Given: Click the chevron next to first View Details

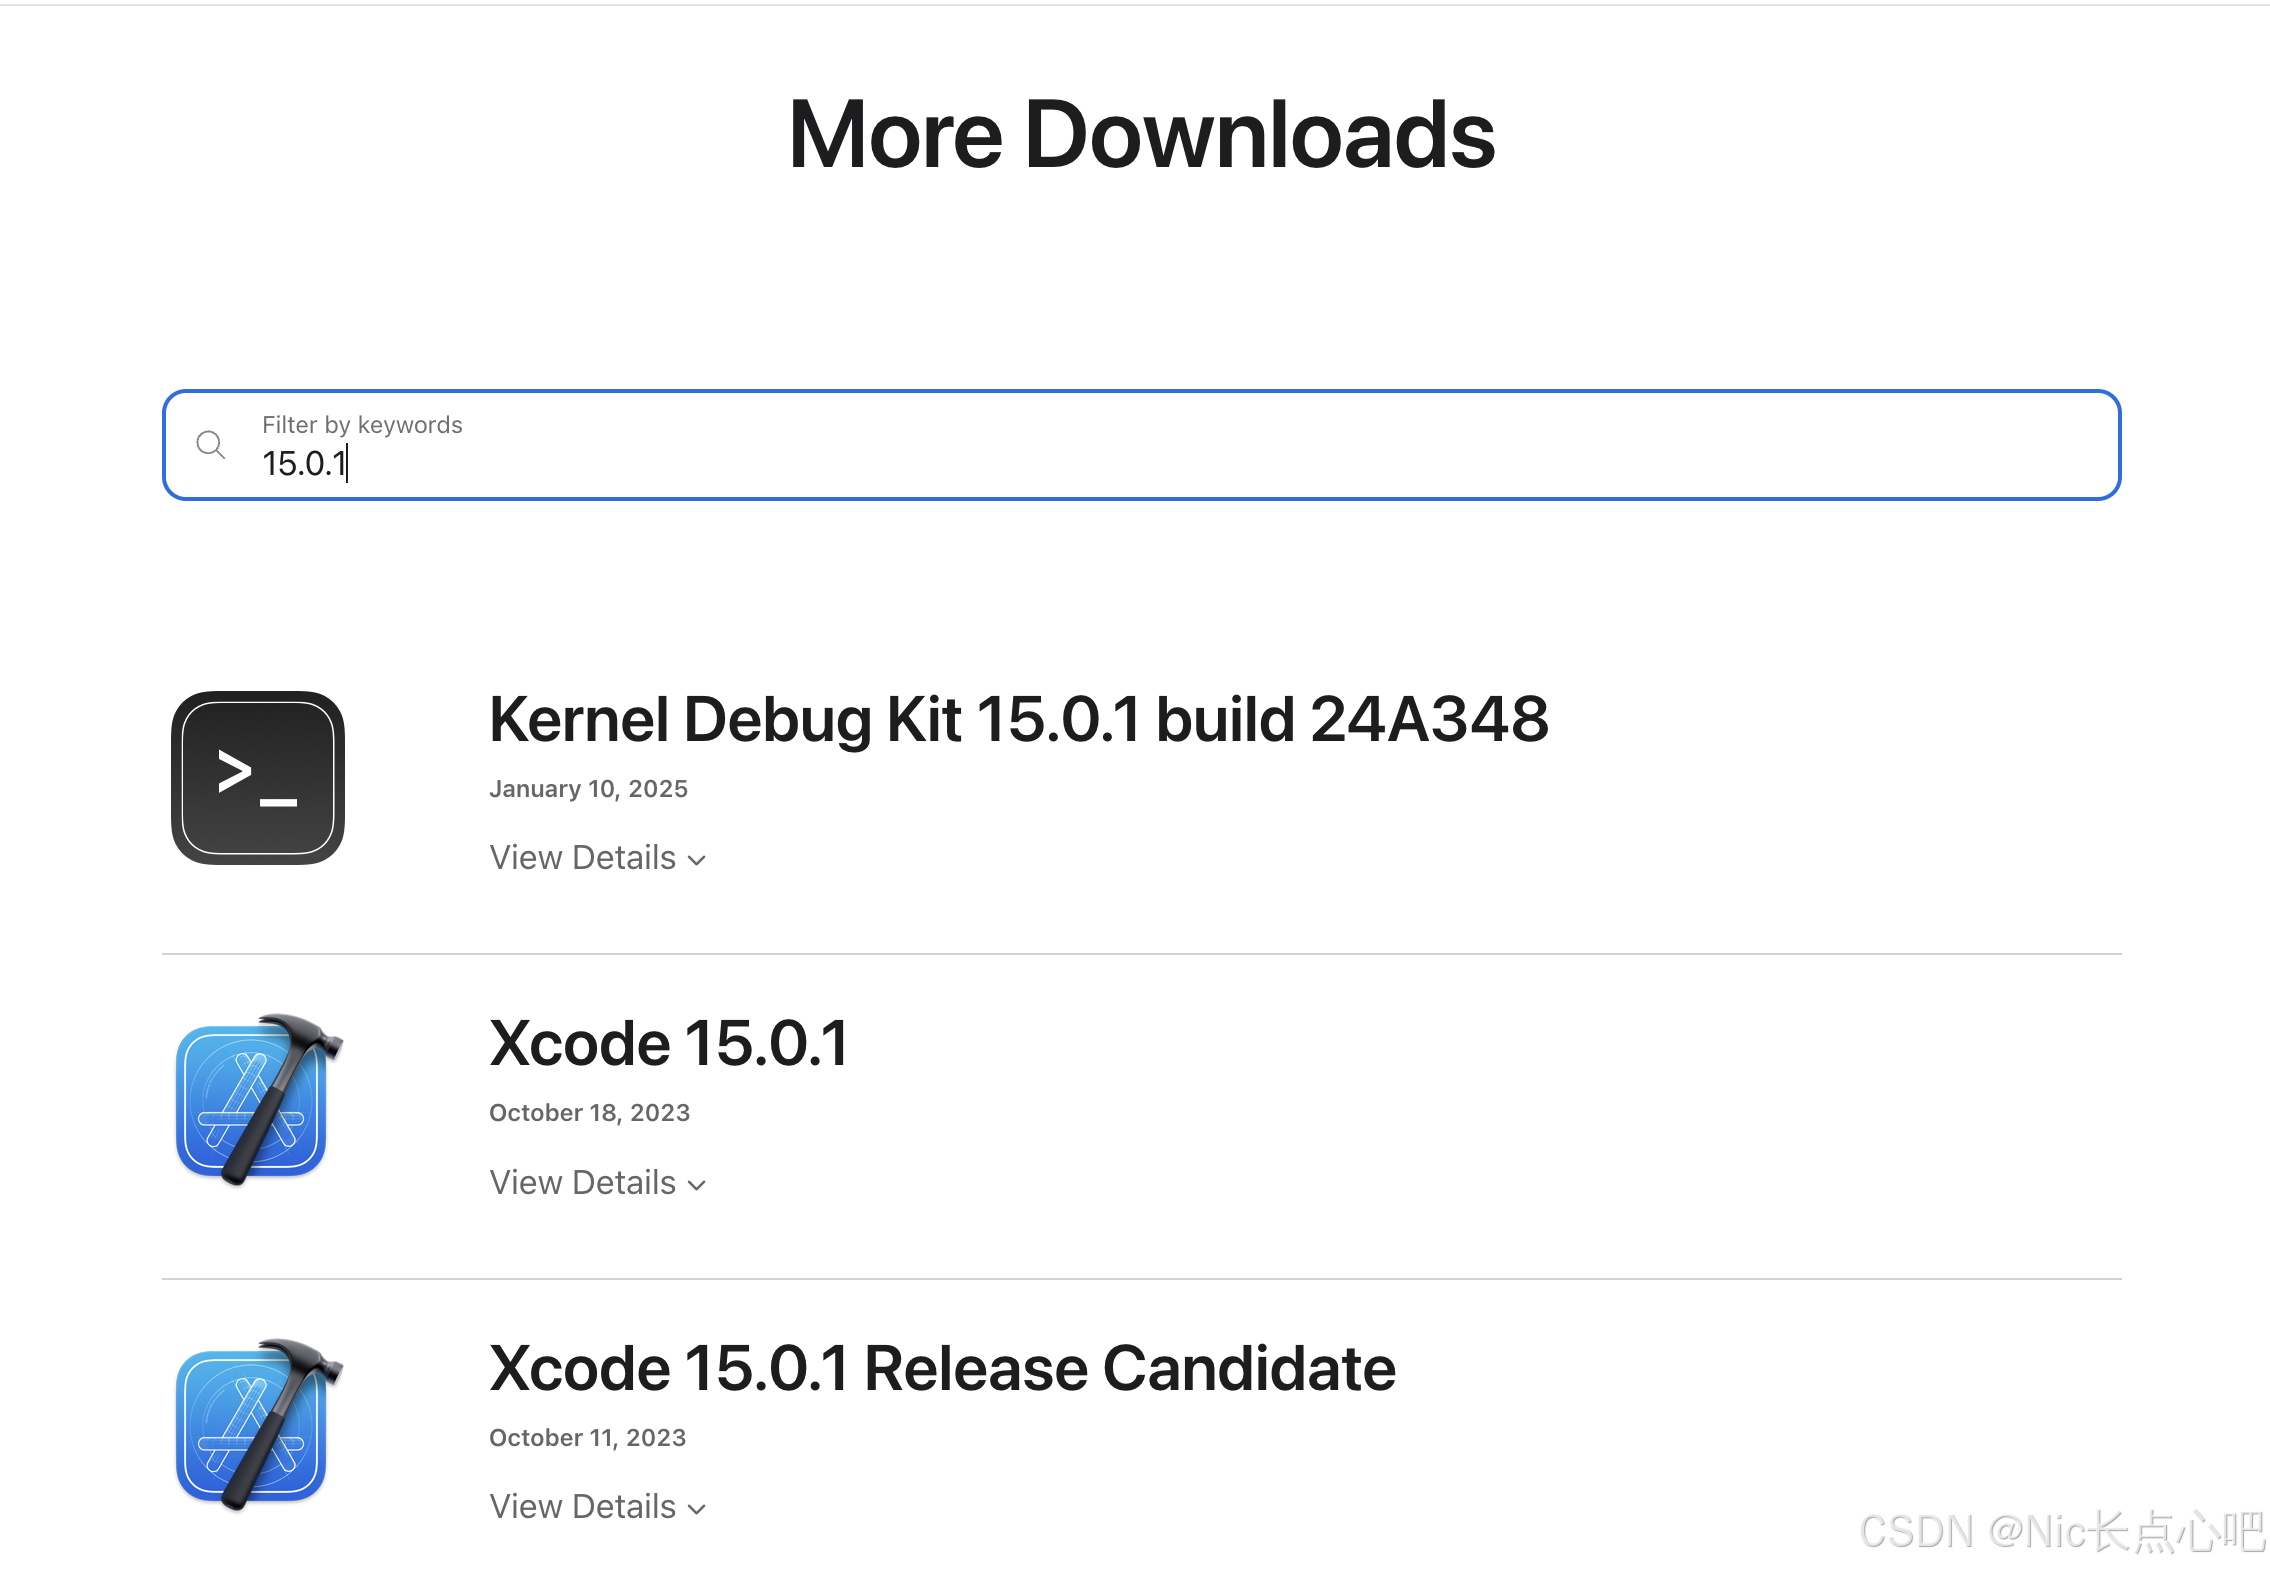Looking at the screenshot, I should click(697, 860).
